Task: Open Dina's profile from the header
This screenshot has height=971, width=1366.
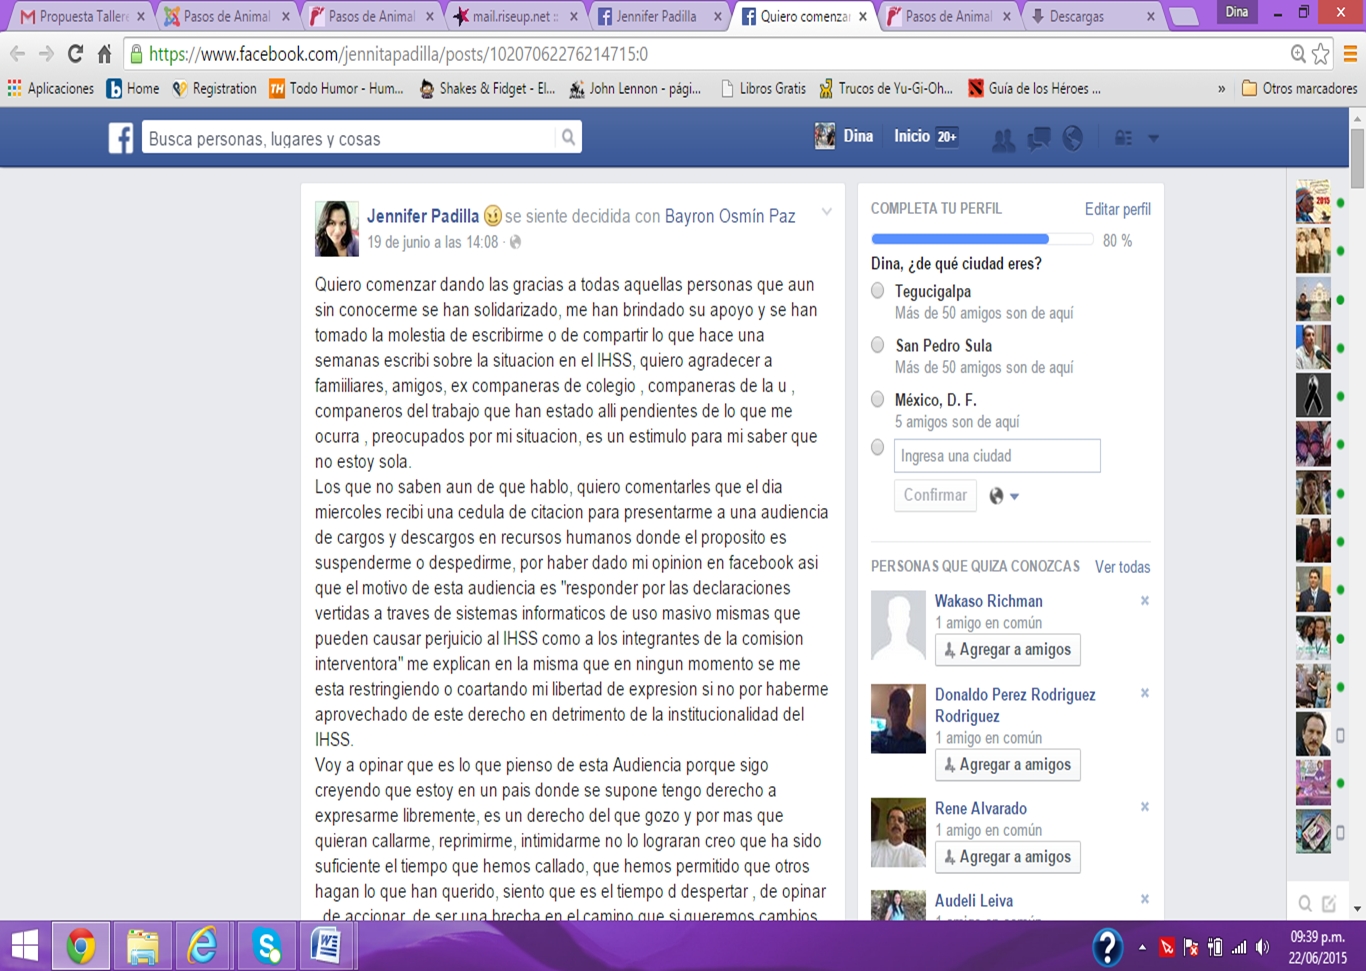Action: (844, 136)
